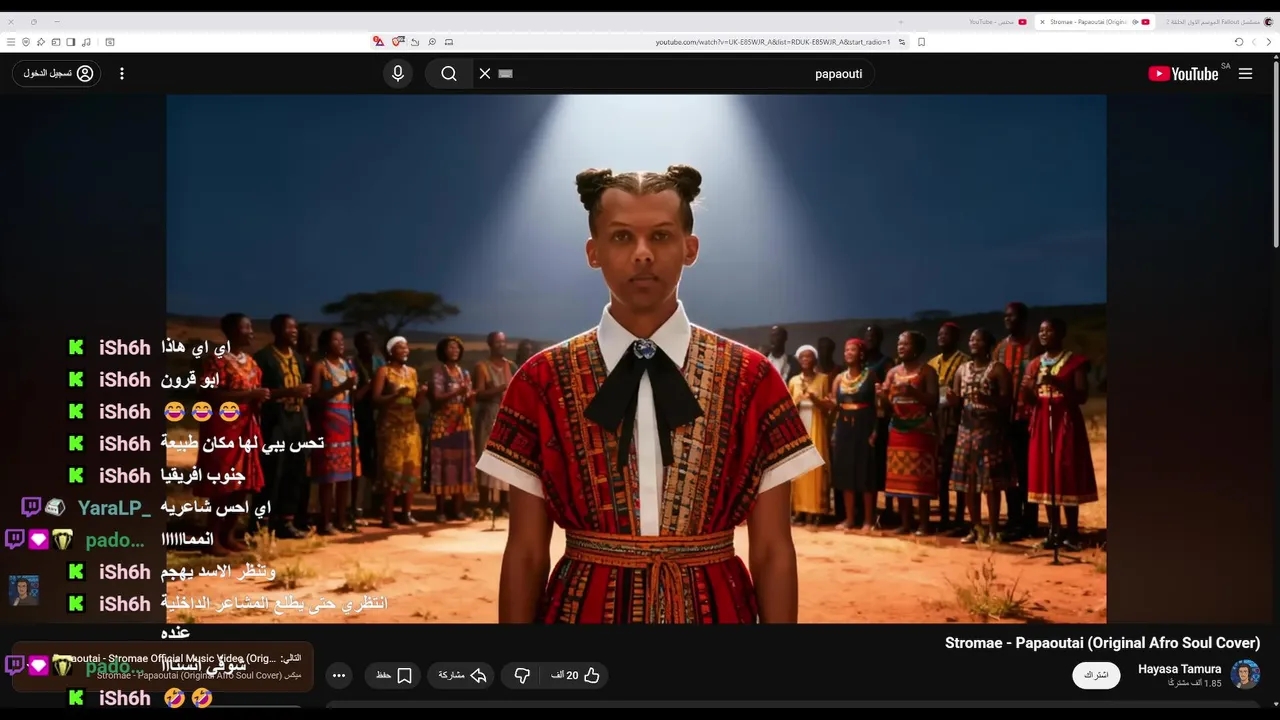Open the browser shield icon left toolbar

(x=26, y=42)
